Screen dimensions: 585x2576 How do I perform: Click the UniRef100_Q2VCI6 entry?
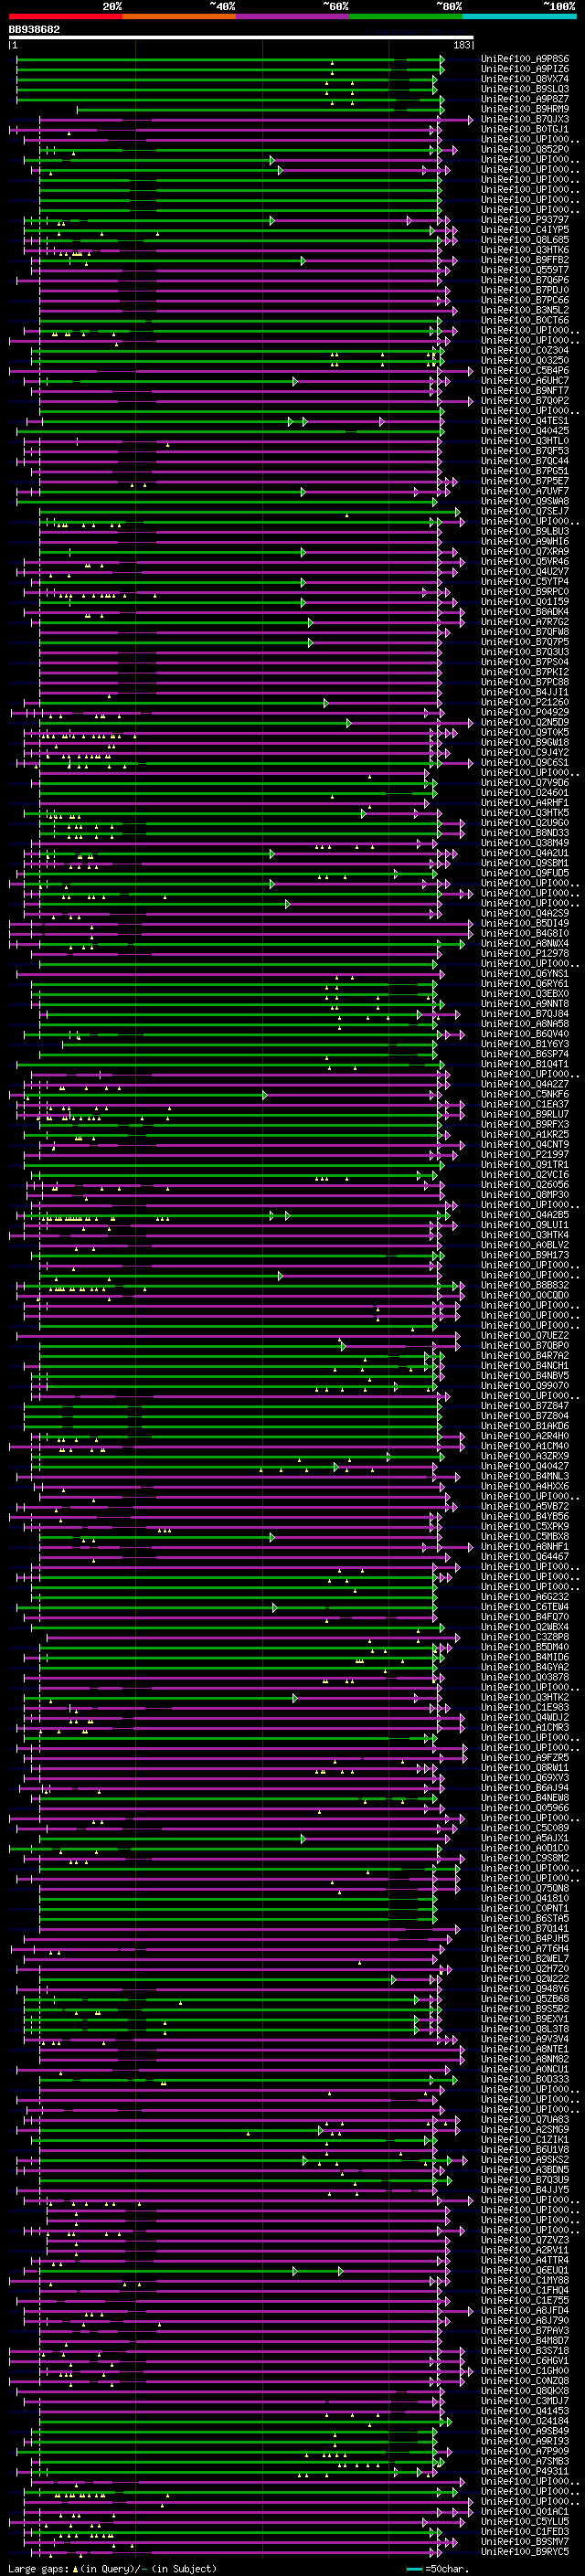(525, 1175)
